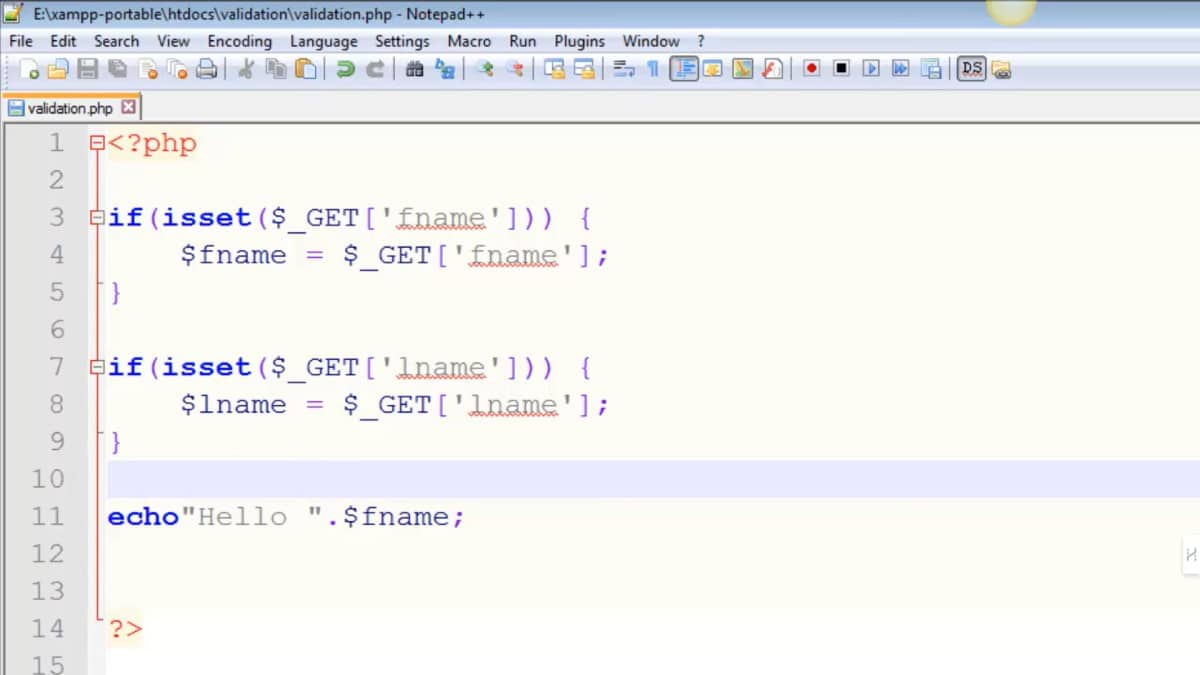Image resolution: width=1200 pixels, height=675 pixels.
Task: Toggle DSpellCheck DS spell checking button
Action: tap(971, 69)
